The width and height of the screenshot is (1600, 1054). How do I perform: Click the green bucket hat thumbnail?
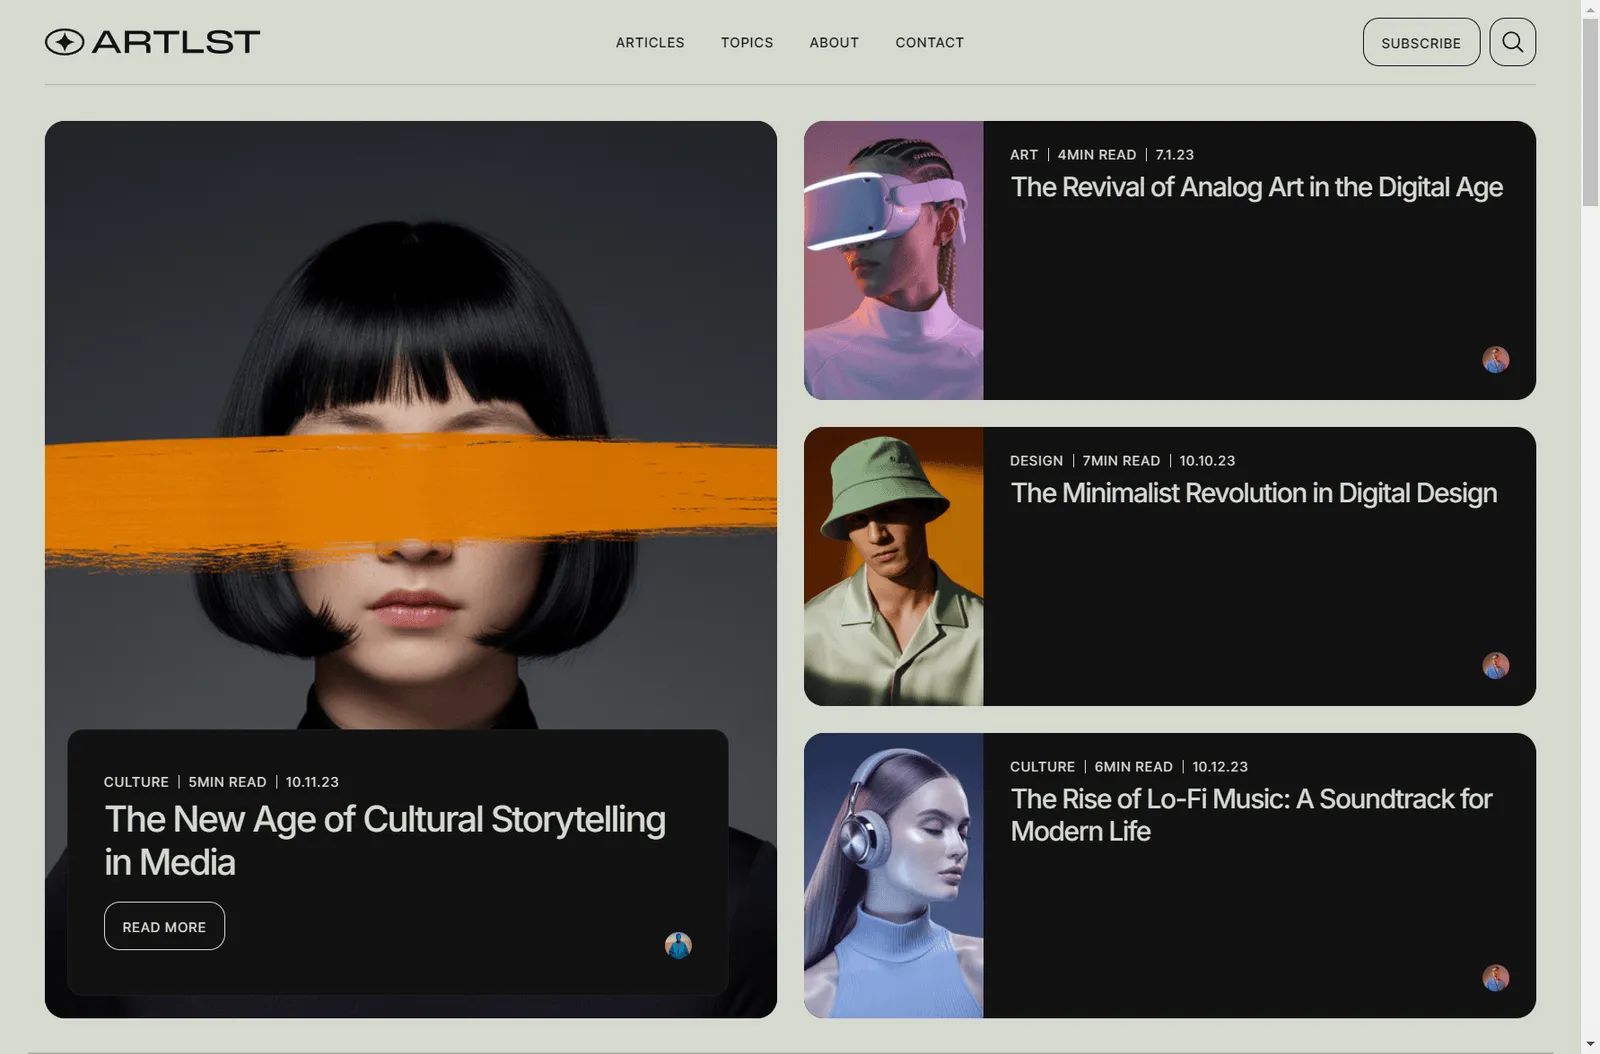893,567
